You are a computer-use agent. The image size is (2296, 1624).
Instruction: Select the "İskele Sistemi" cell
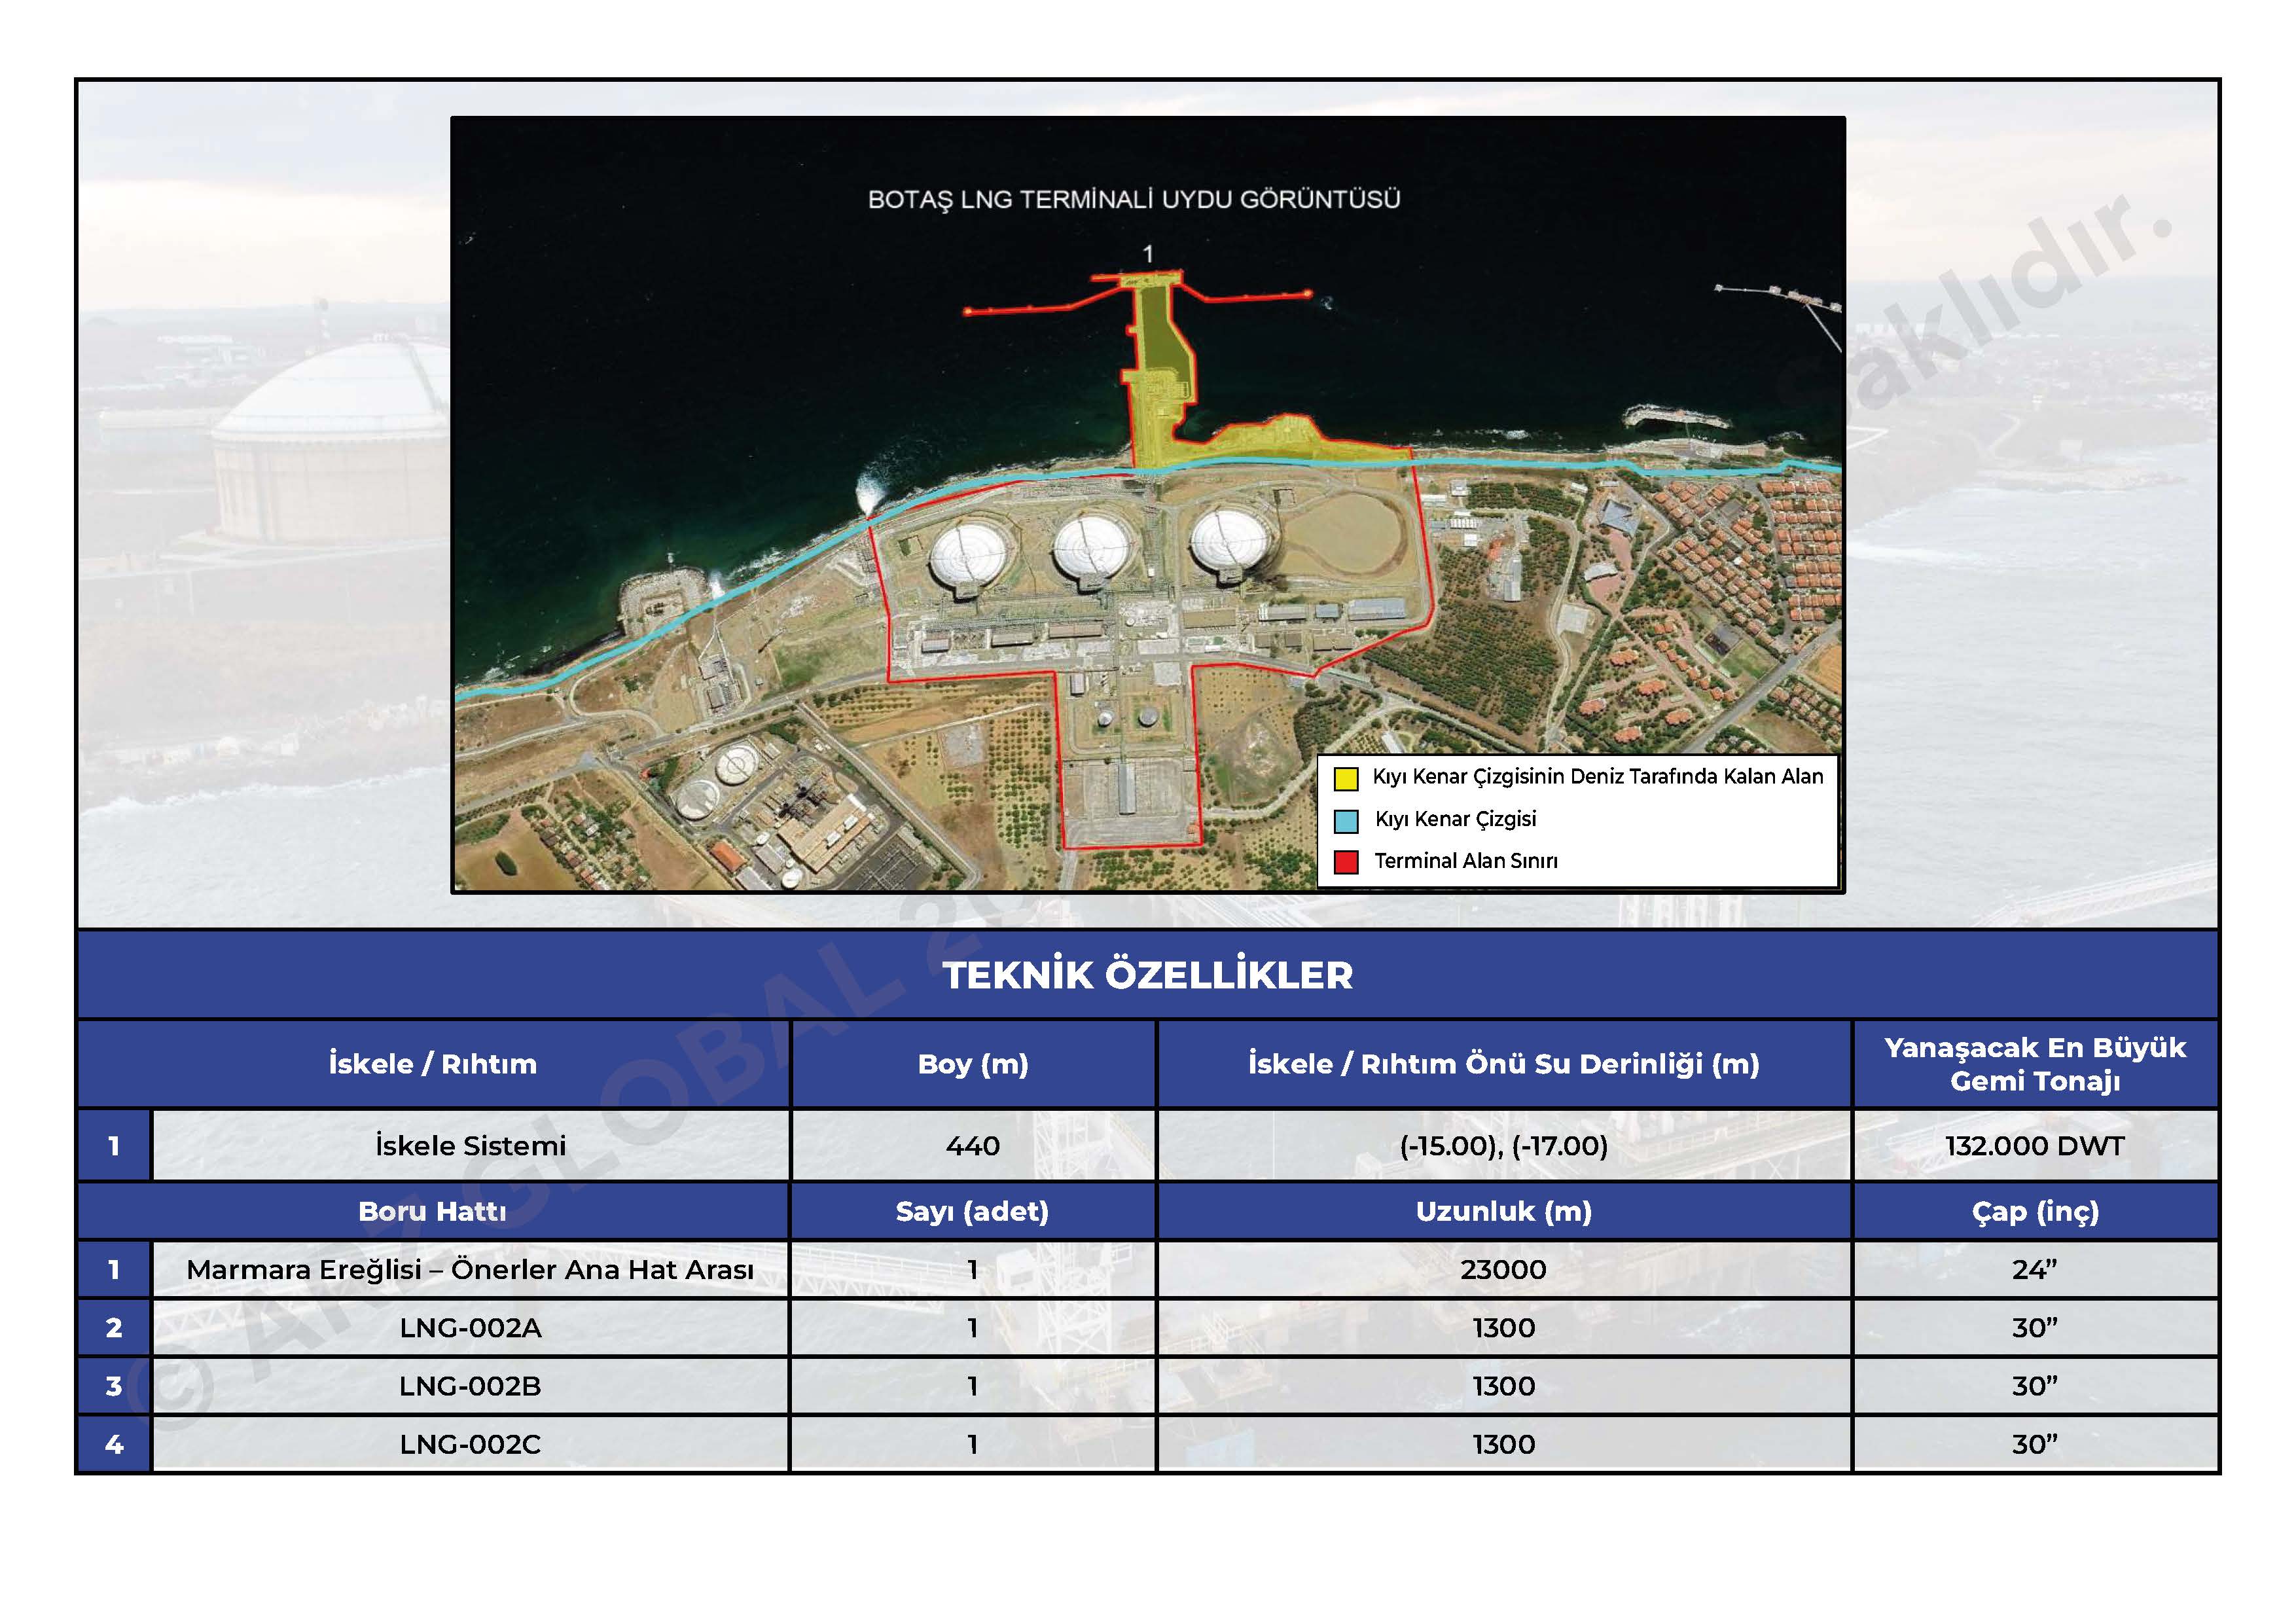point(470,1145)
